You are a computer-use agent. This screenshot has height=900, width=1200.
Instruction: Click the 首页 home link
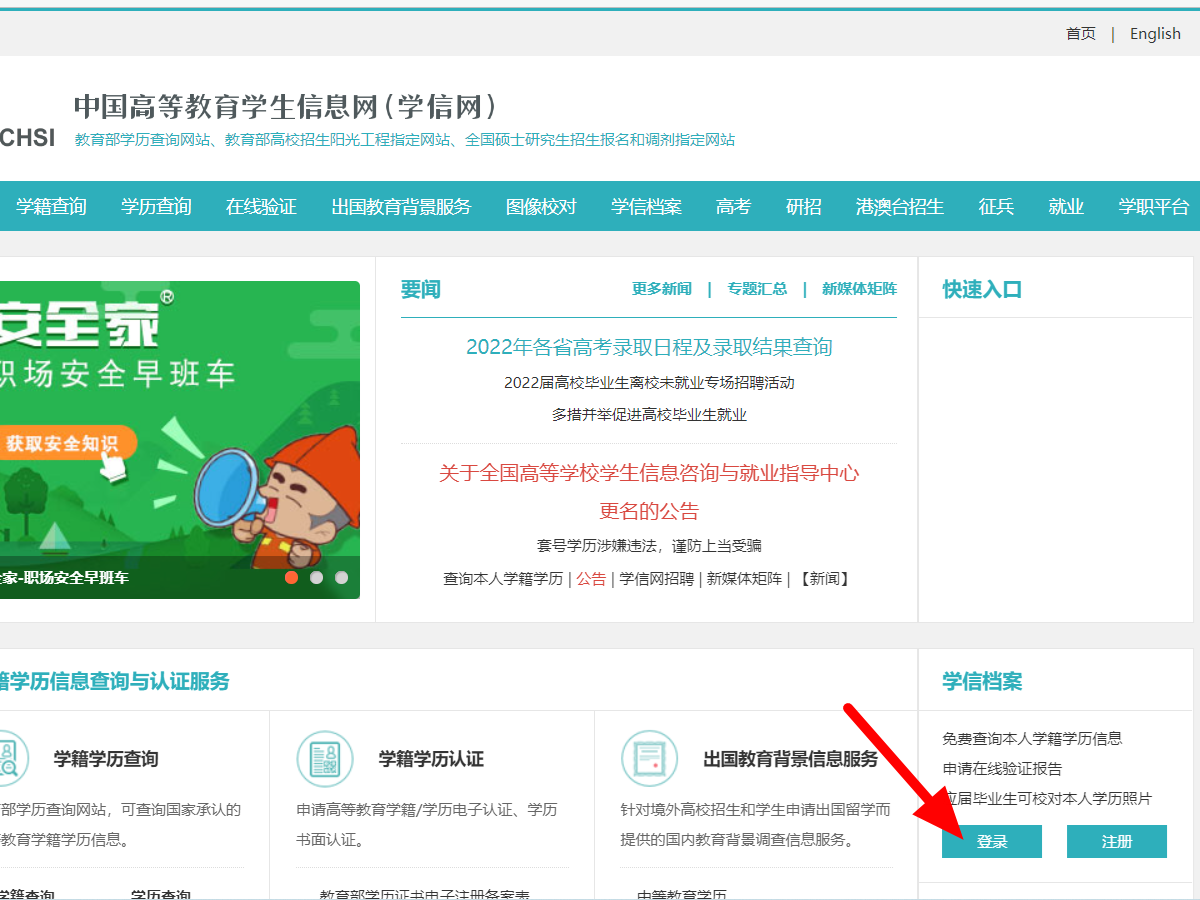[x=1081, y=33]
